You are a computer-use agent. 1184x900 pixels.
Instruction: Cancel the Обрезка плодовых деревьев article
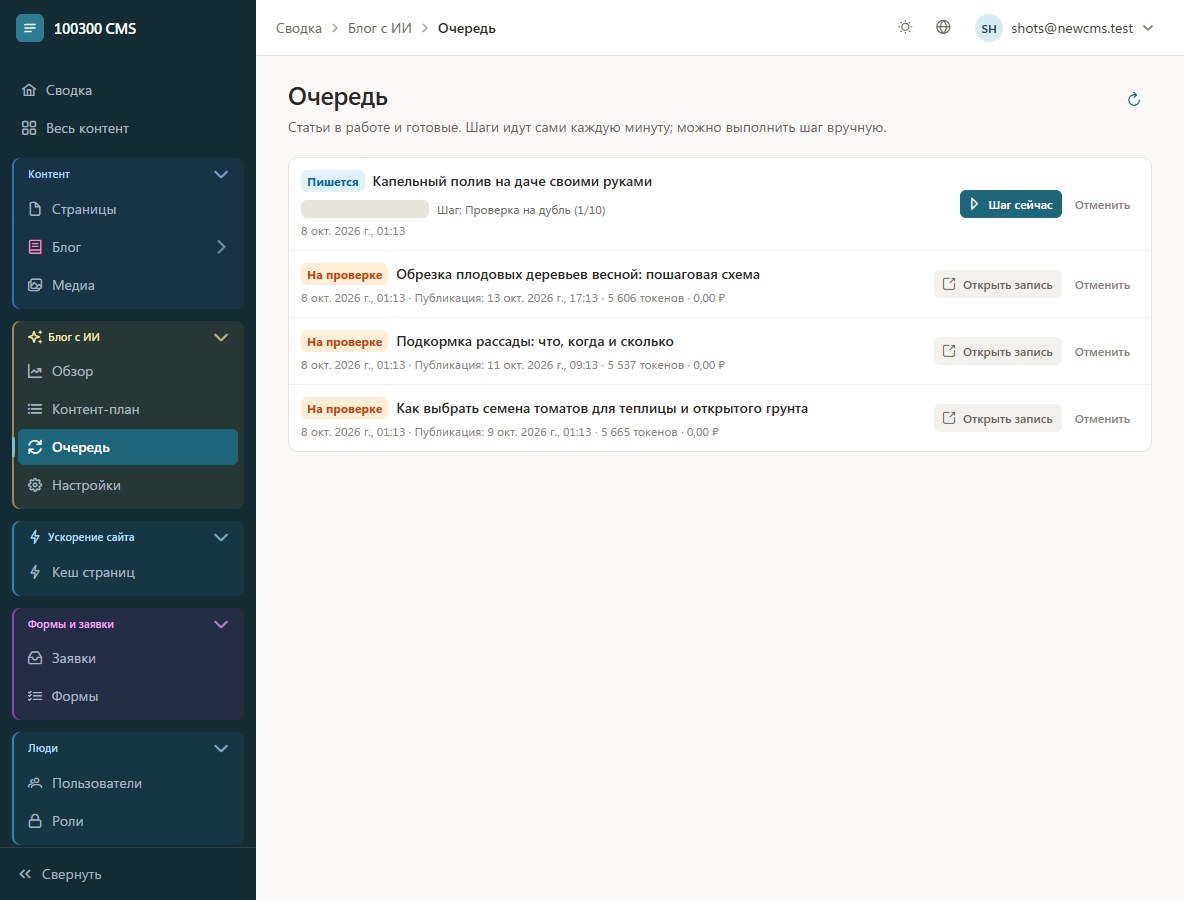pos(1102,285)
